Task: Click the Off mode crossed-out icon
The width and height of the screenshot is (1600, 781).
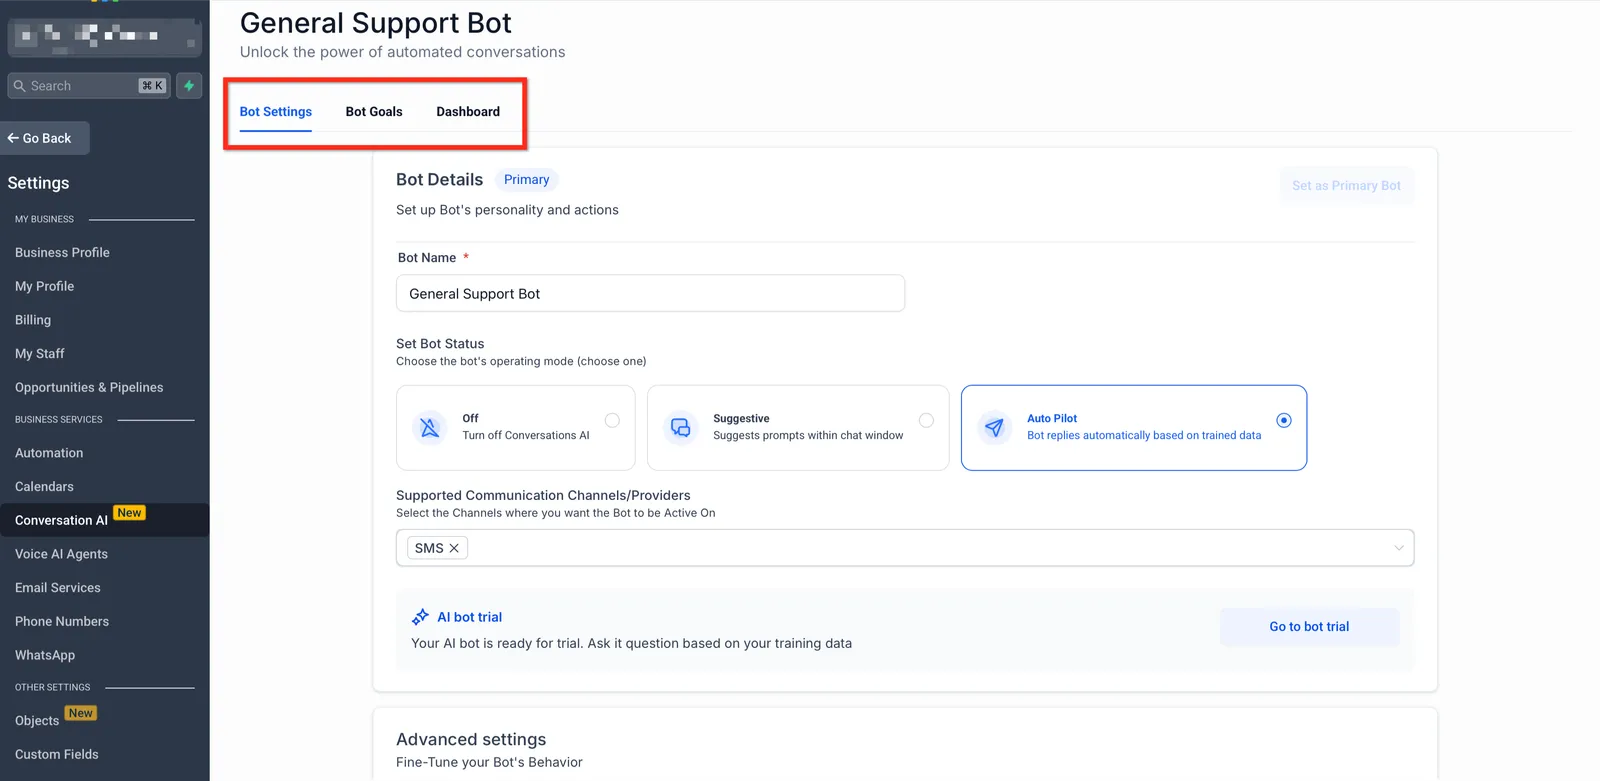Action: click(x=430, y=427)
